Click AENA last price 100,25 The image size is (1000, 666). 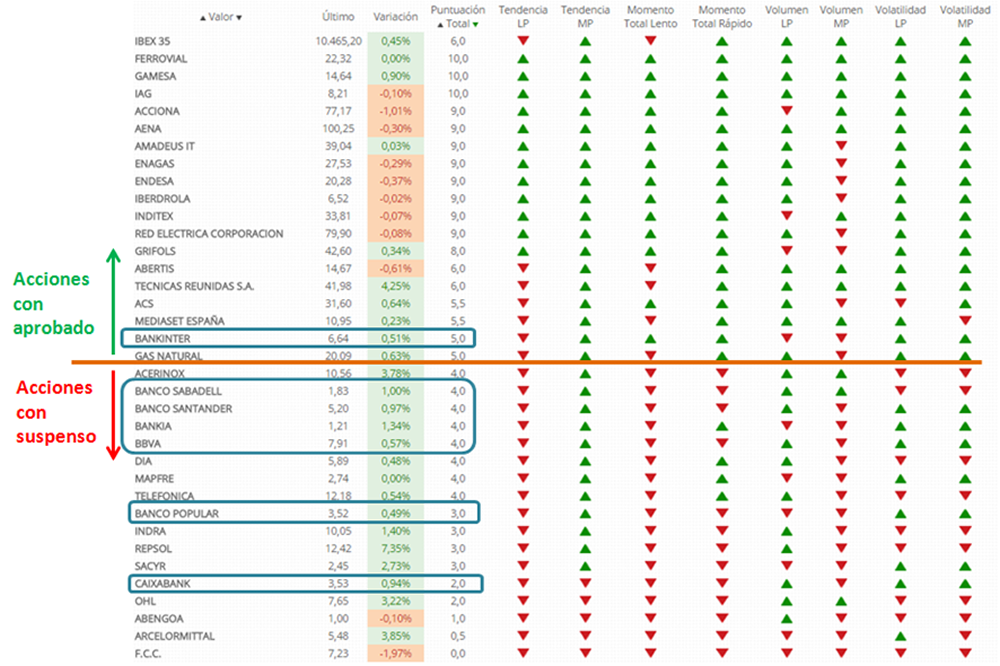click(x=338, y=128)
